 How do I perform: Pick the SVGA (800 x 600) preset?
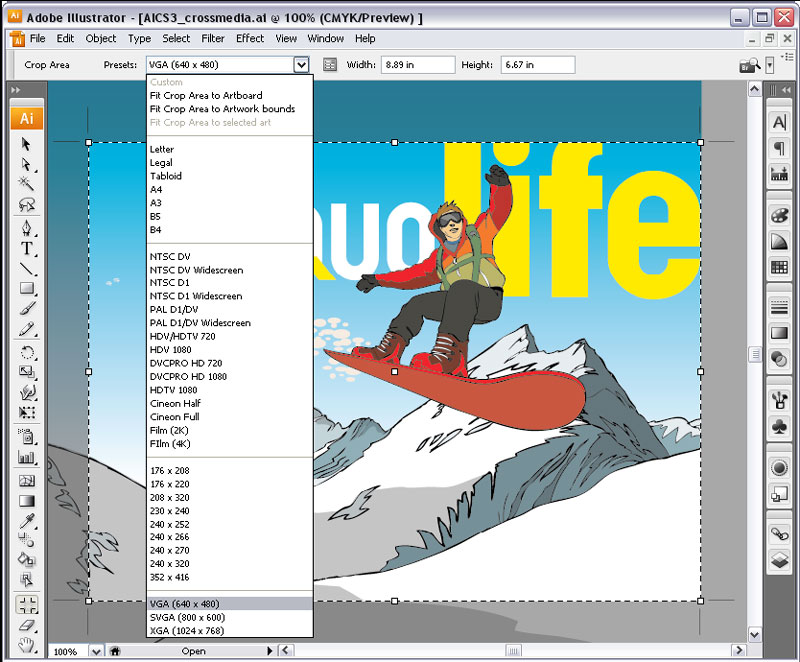(187, 617)
